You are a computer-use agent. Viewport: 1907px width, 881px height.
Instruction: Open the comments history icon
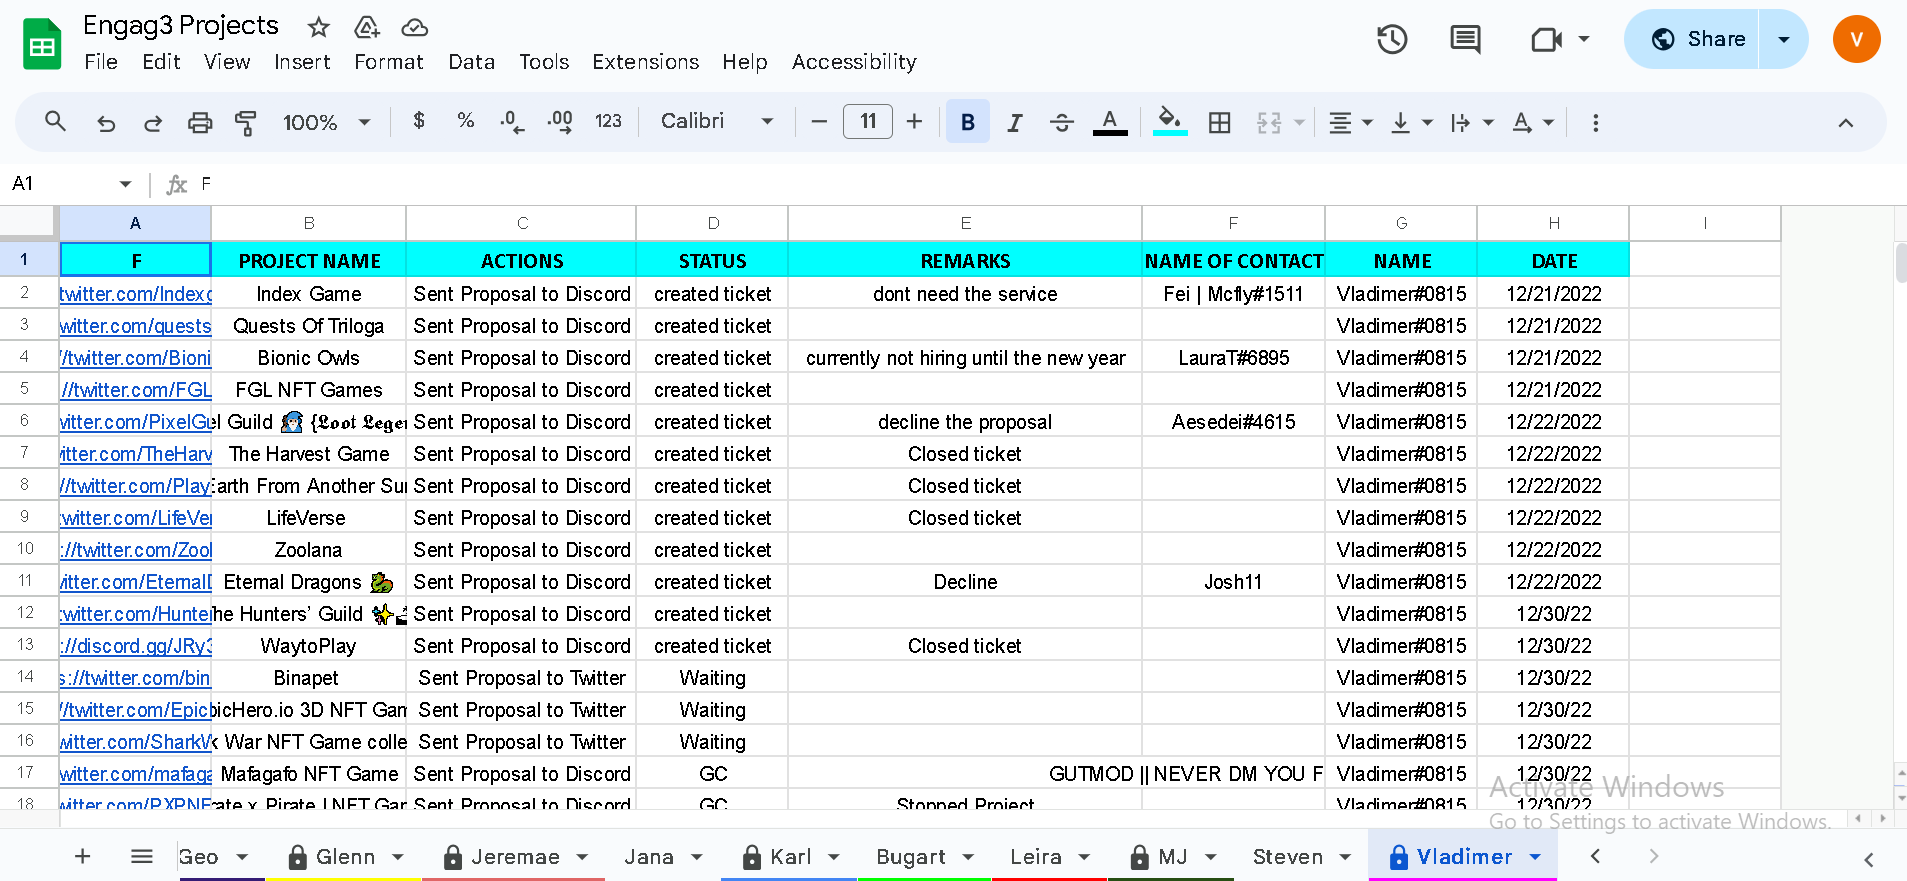pyautogui.click(x=1465, y=39)
